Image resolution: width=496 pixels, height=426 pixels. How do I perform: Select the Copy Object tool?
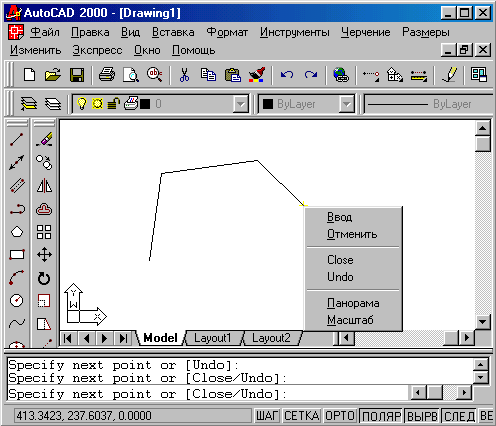[44, 162]
